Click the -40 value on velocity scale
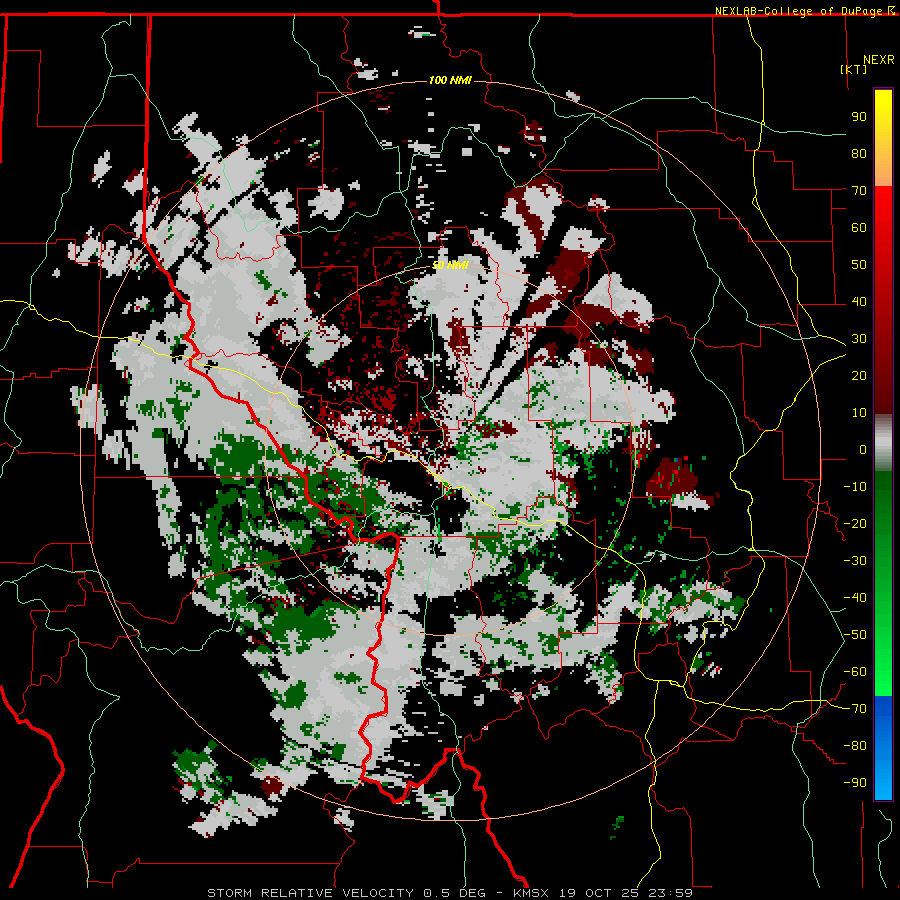The image size is (900, 900). click(855, 598)
